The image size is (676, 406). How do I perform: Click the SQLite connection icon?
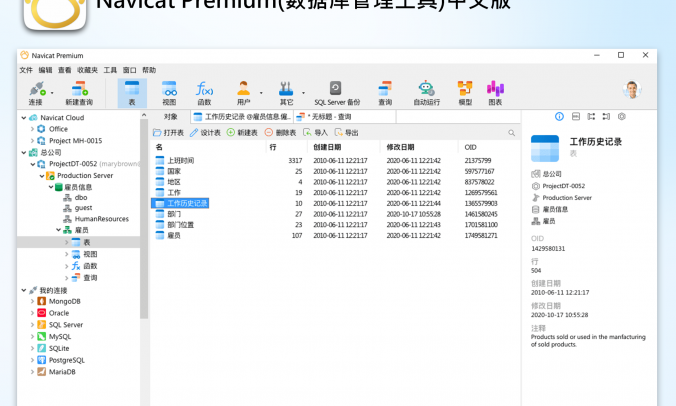[41, 348]
